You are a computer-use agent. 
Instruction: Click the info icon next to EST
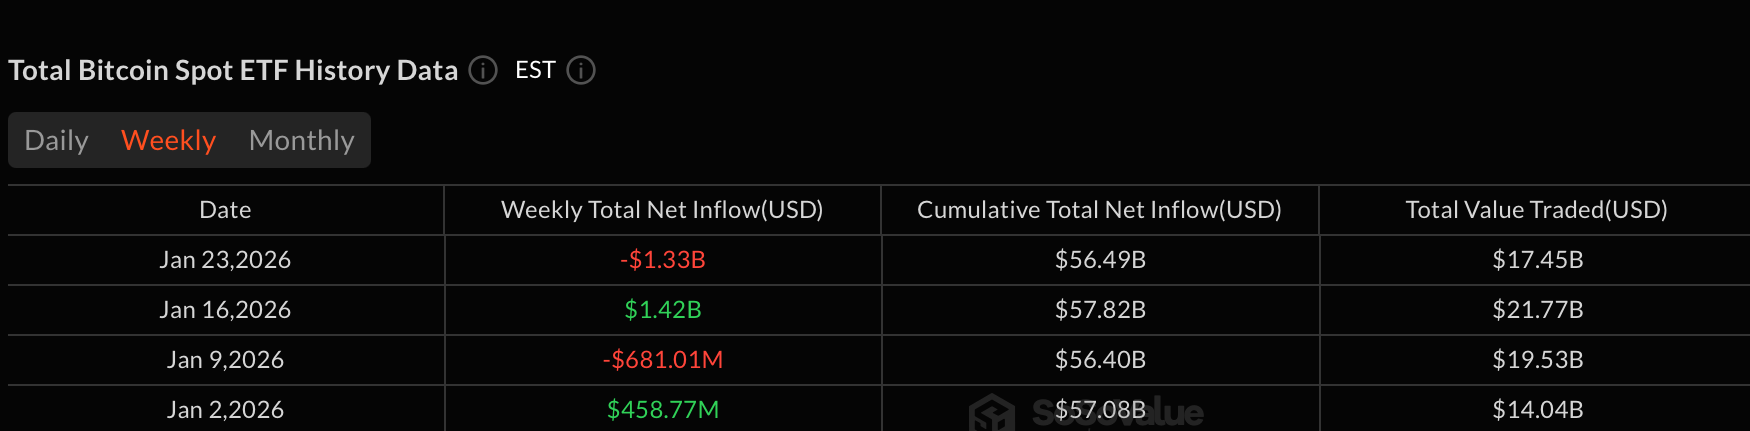point(581,71)
